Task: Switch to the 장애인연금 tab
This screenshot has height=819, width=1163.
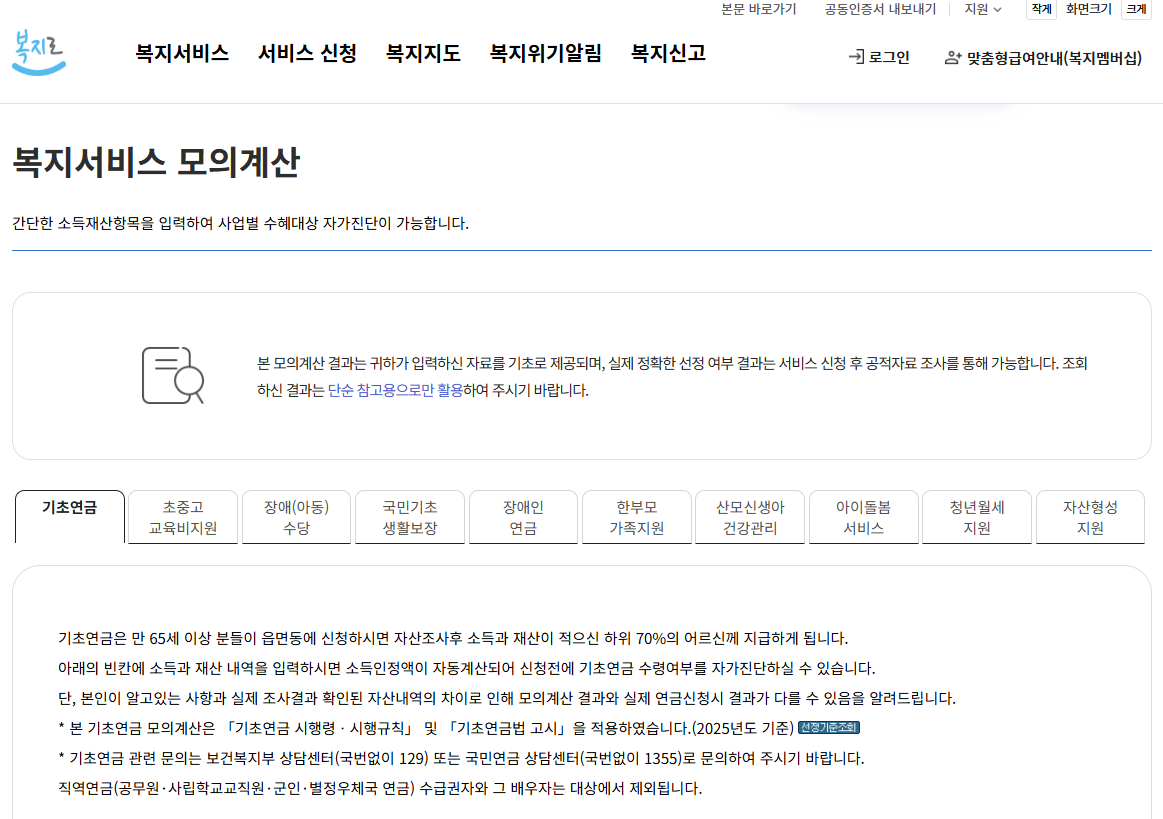Action: point(523,516)
